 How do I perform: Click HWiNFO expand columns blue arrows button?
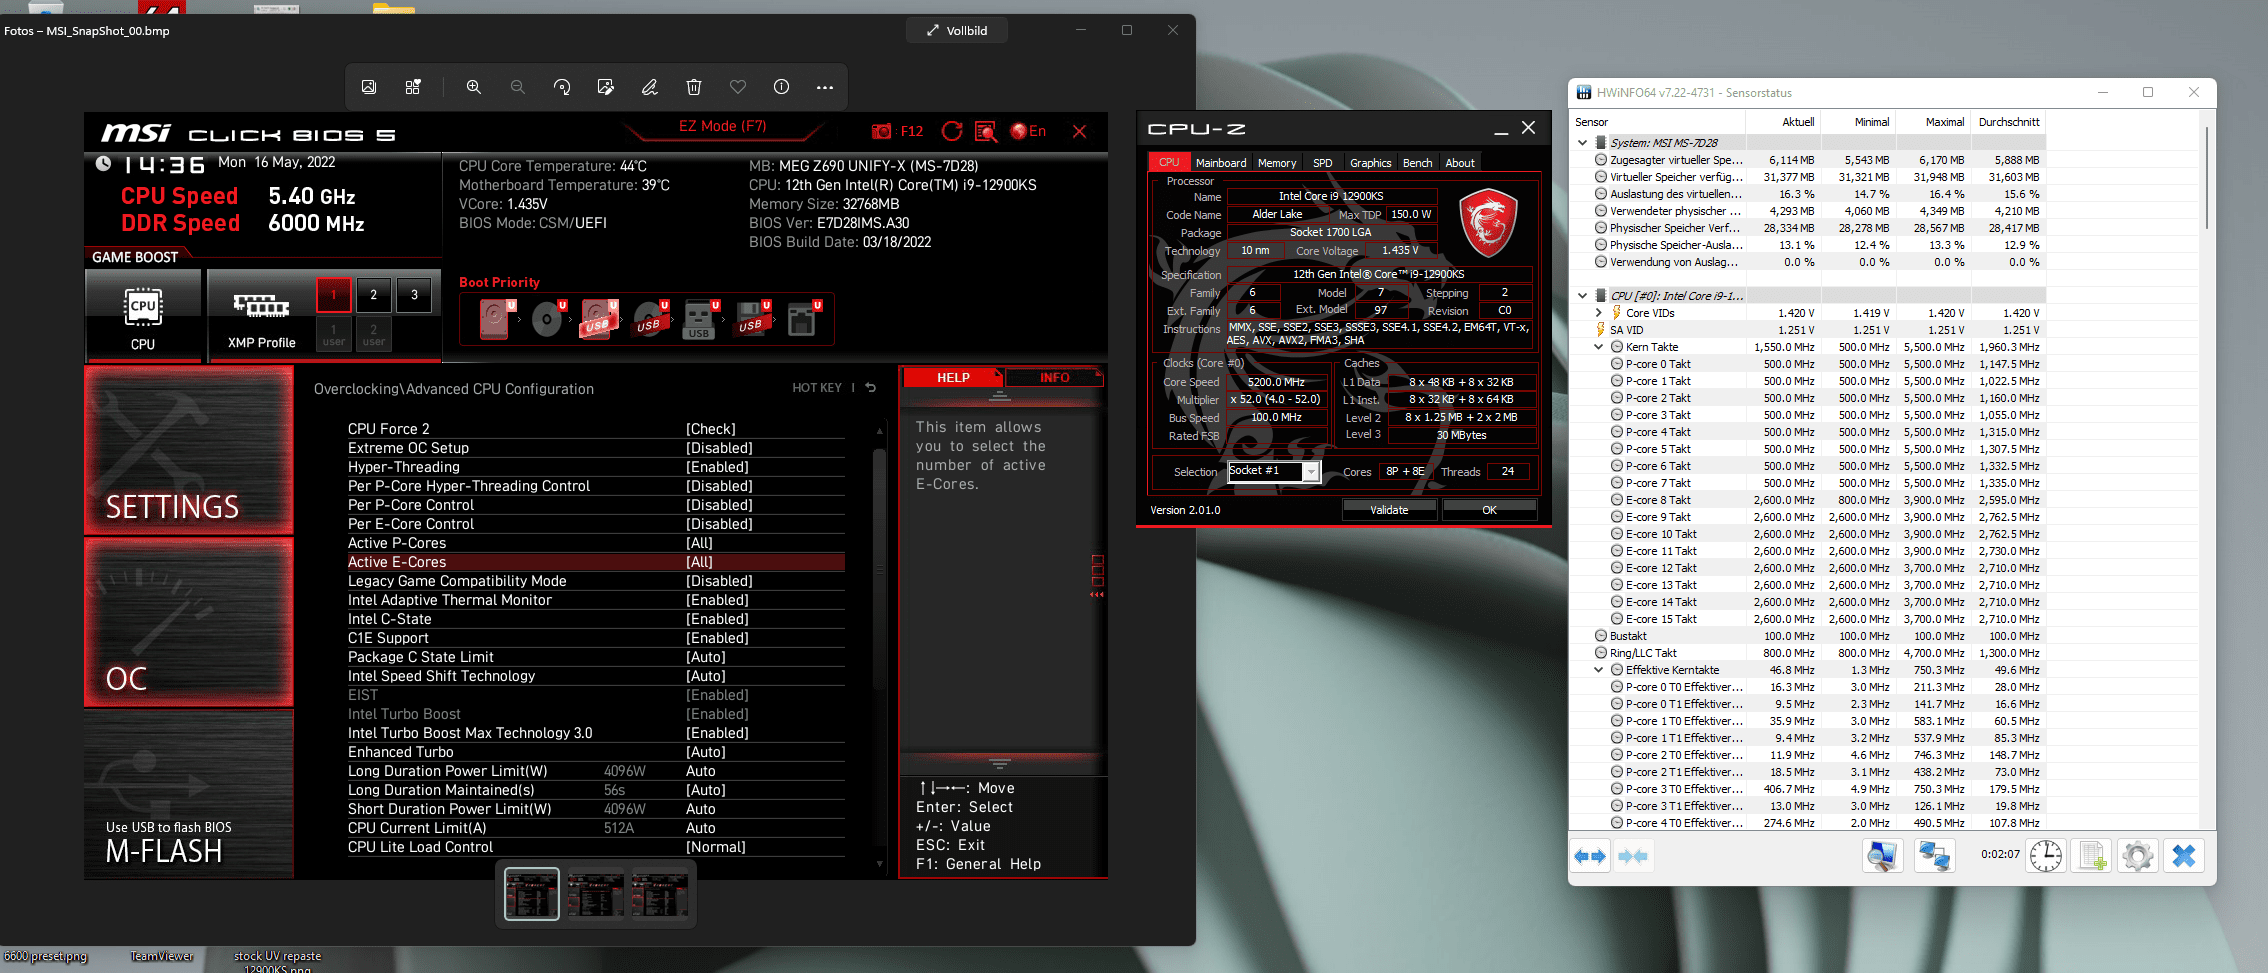[x=1590, y=856]
